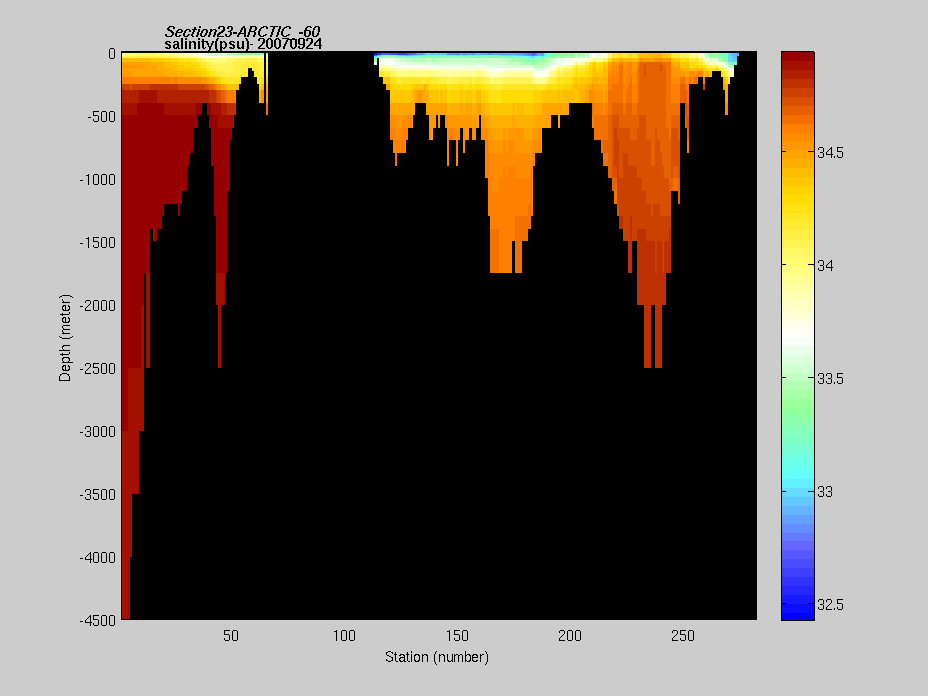Screen dimensions: 928x696
Task: Click the x-axis tick label '100'
Action: pos(344,636)
